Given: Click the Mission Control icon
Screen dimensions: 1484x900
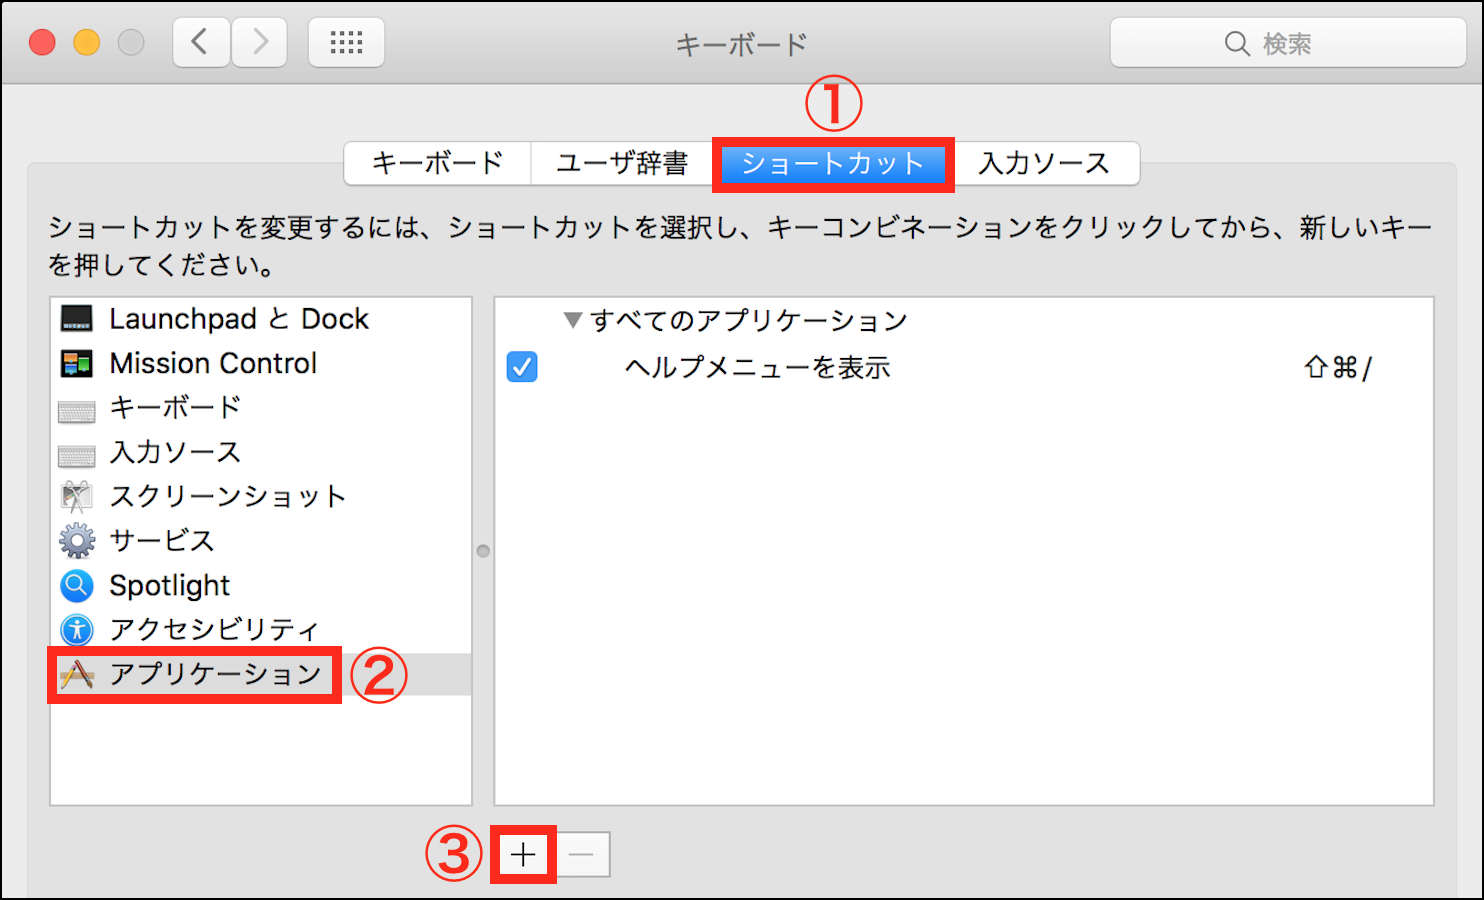Looking at the screenshot, I should (x=77, y=363).
